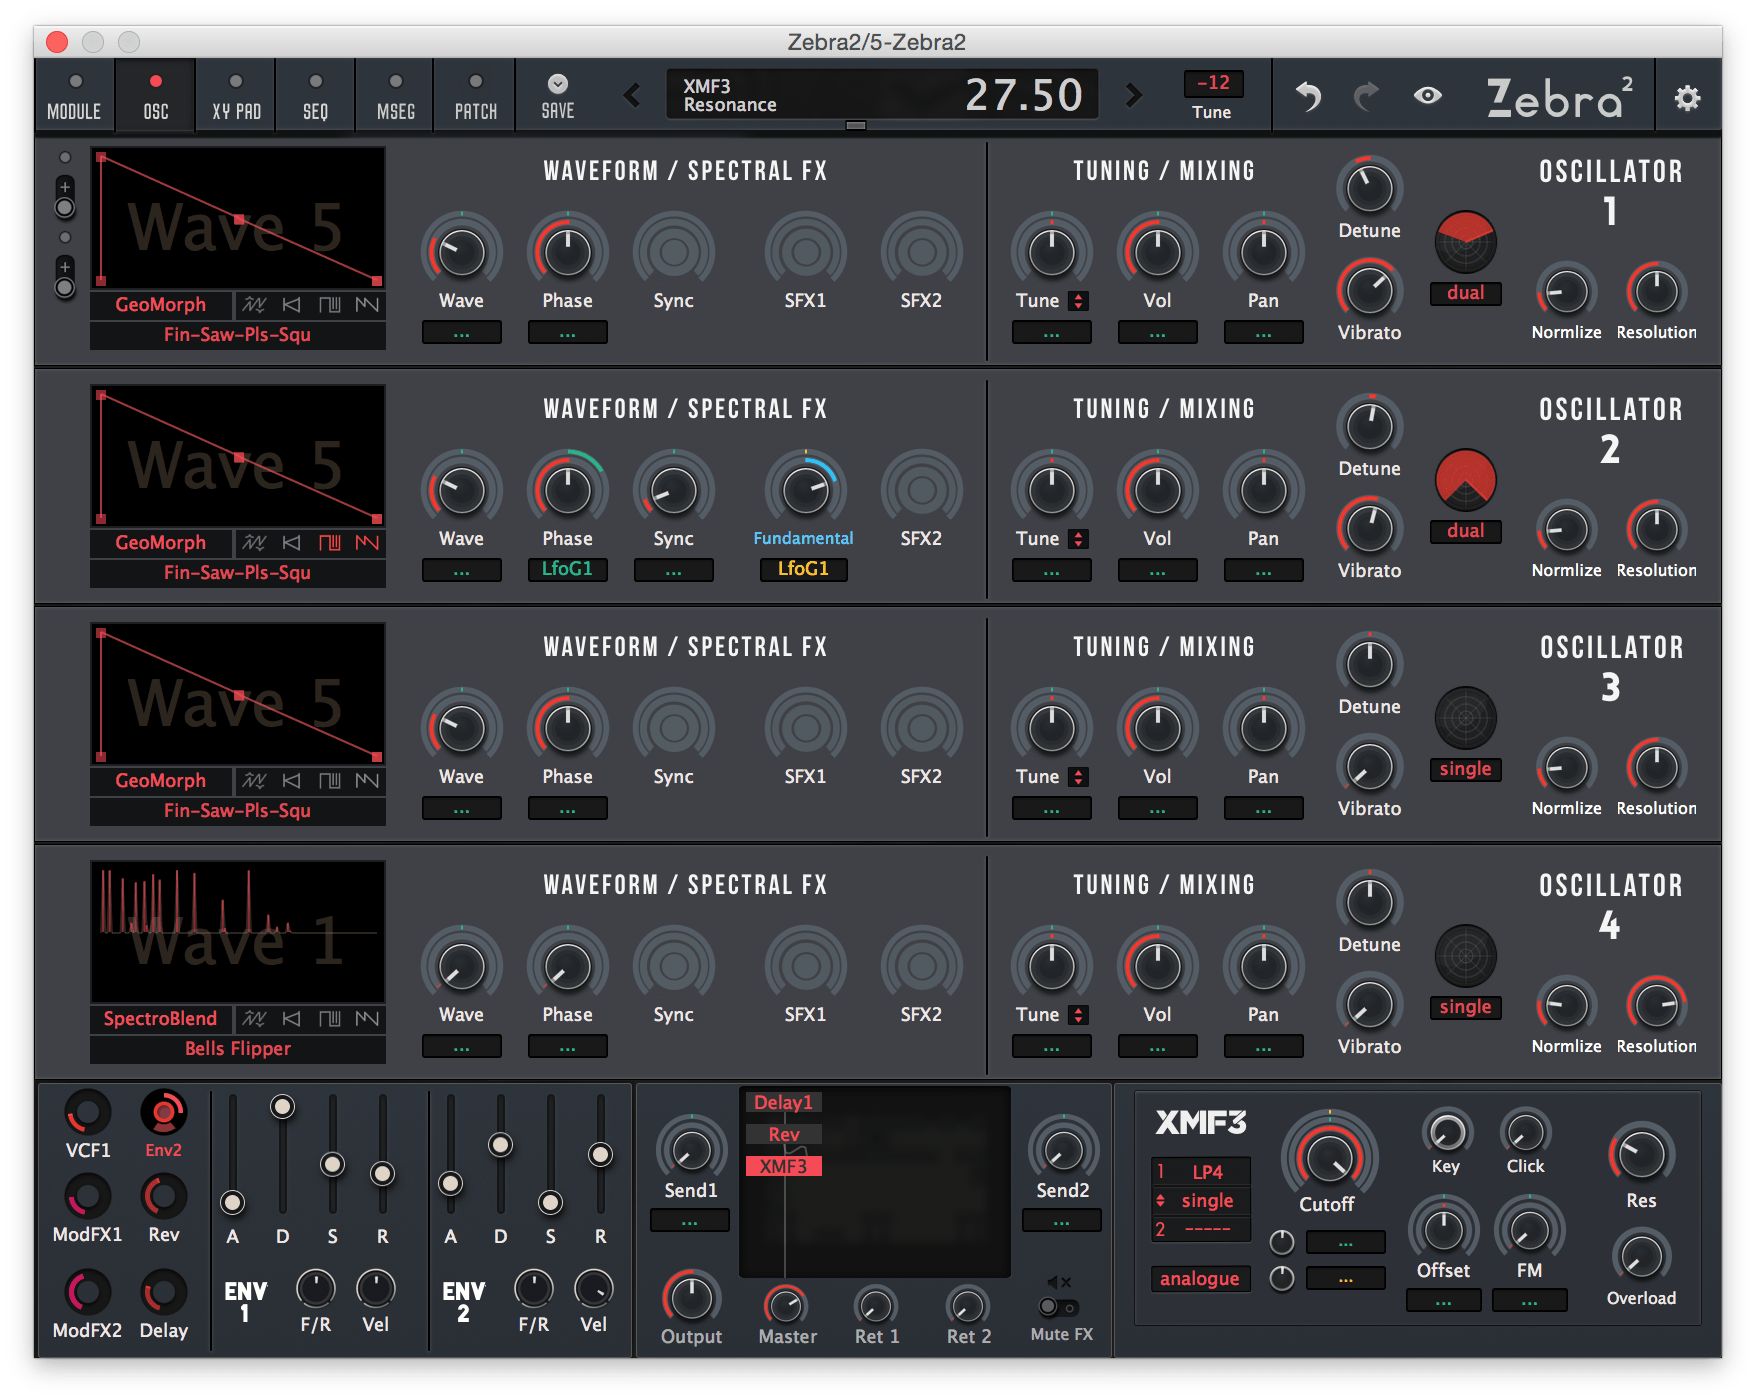Go to previous preset with left arrow

click(632, 96)
